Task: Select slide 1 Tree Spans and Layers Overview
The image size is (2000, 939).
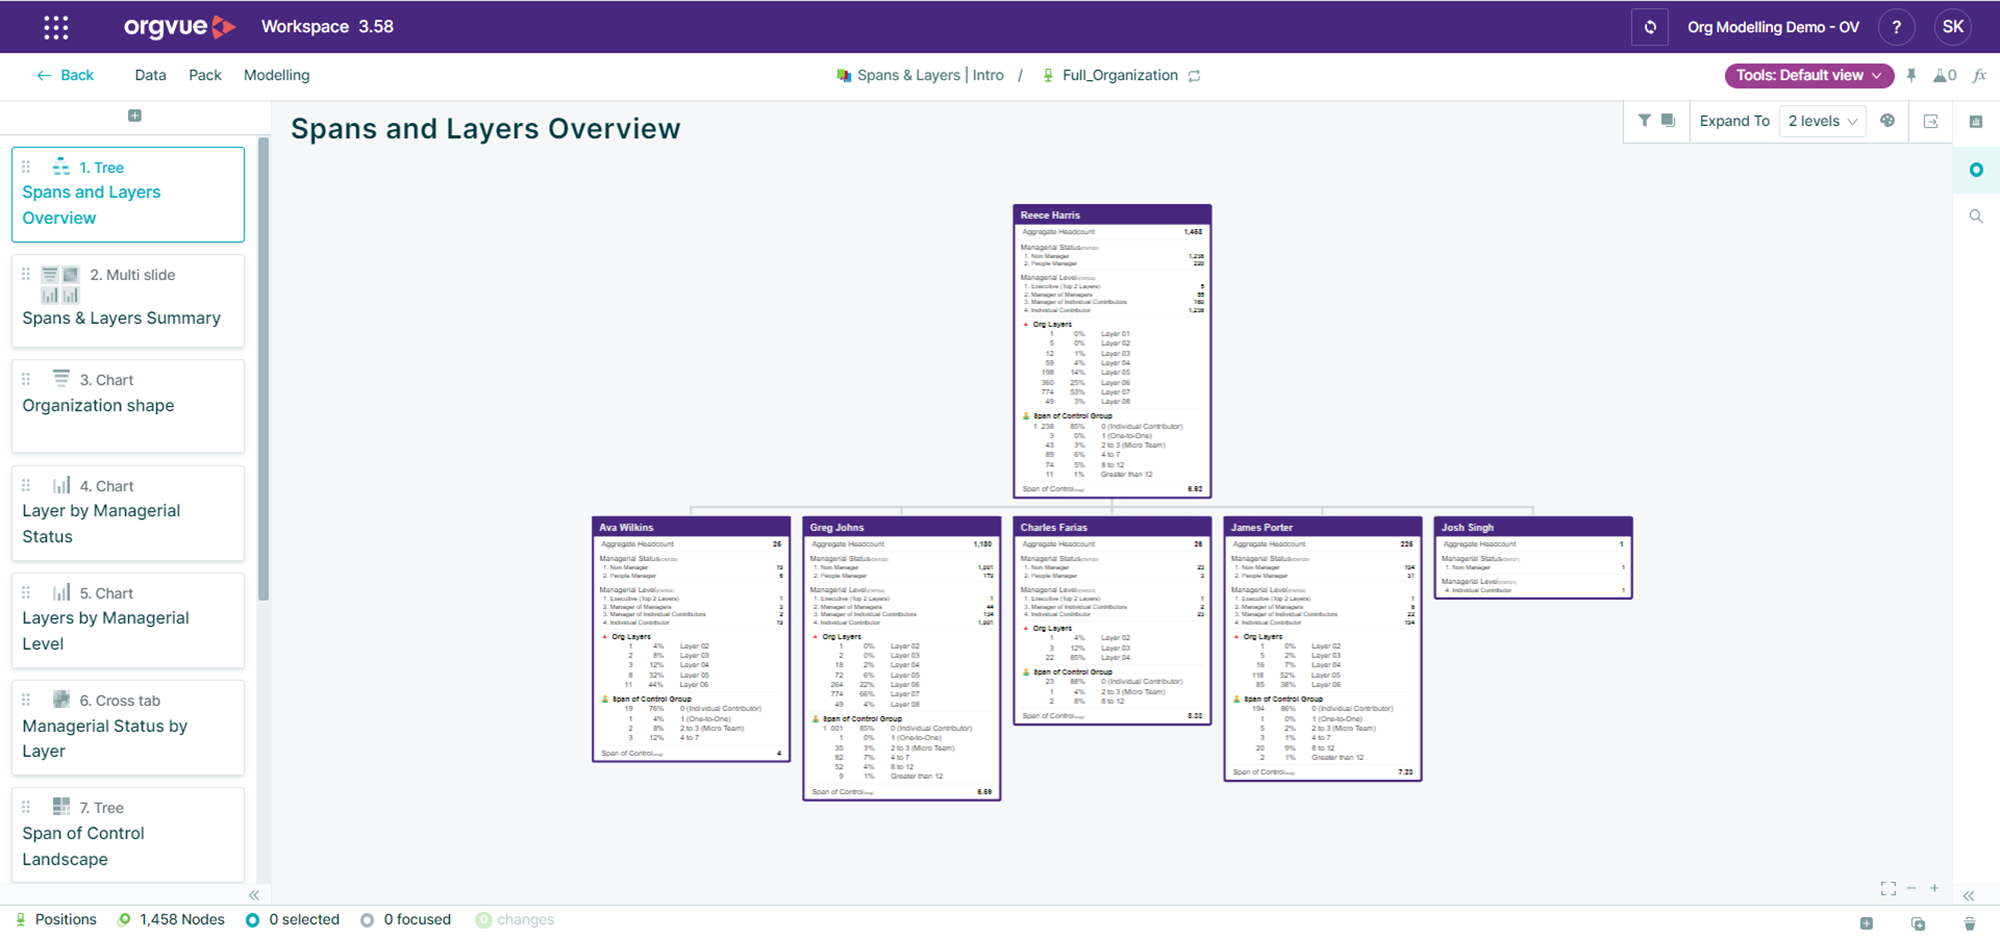Action: [x=128, y=194]
